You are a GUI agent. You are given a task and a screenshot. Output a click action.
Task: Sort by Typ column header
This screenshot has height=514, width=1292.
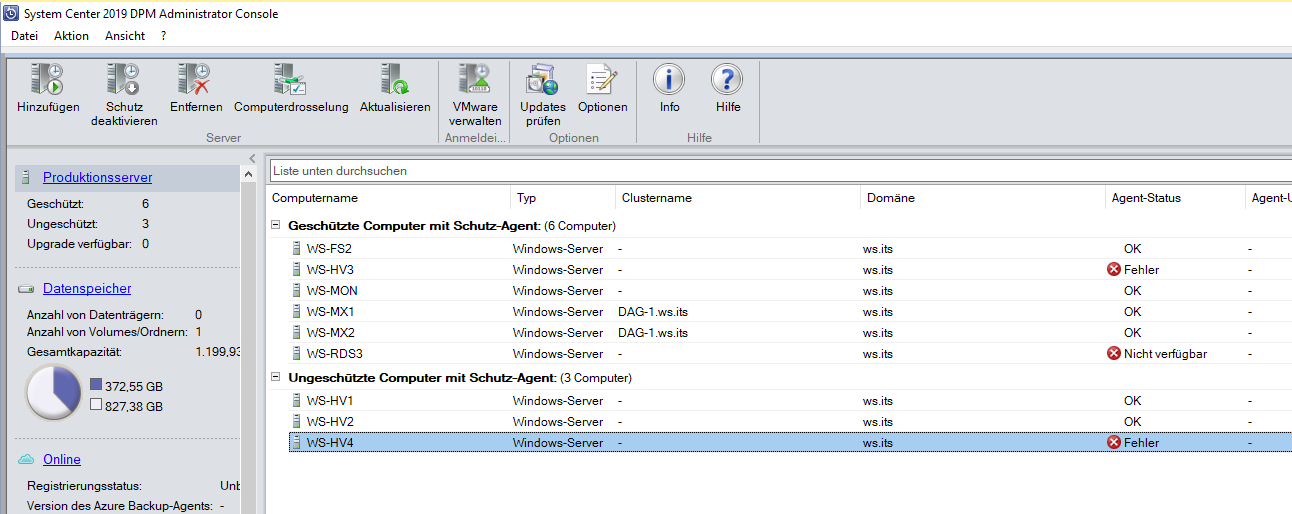563,198
